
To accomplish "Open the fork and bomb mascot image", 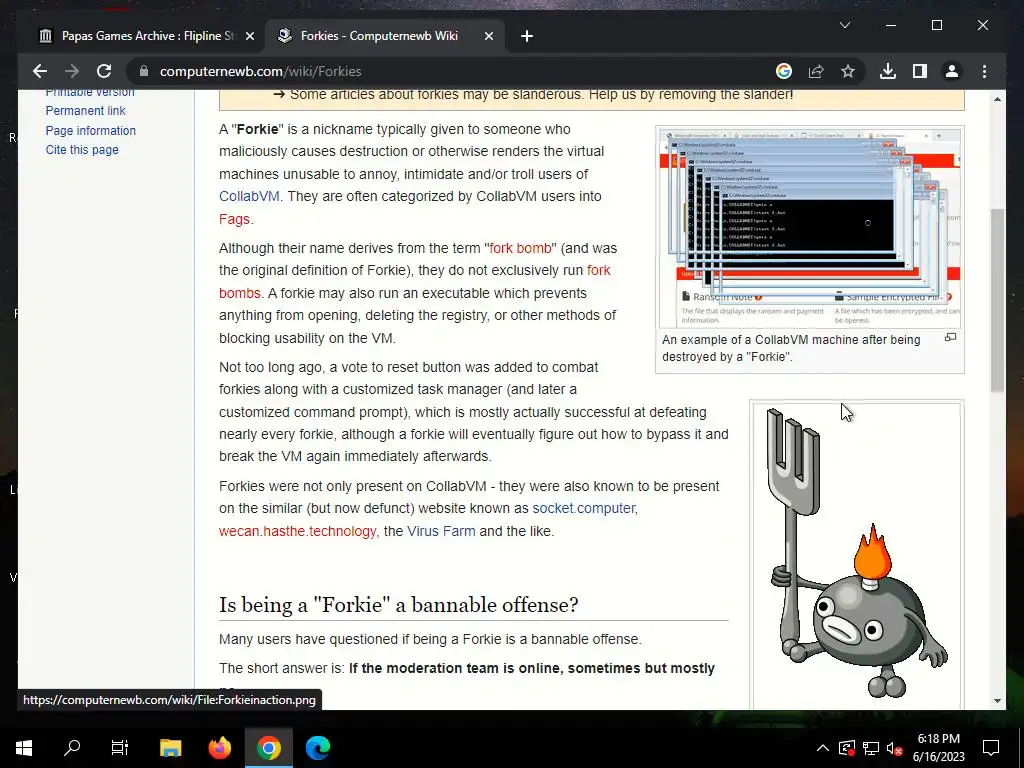I will pyautogui.click(x=856, y=555).
